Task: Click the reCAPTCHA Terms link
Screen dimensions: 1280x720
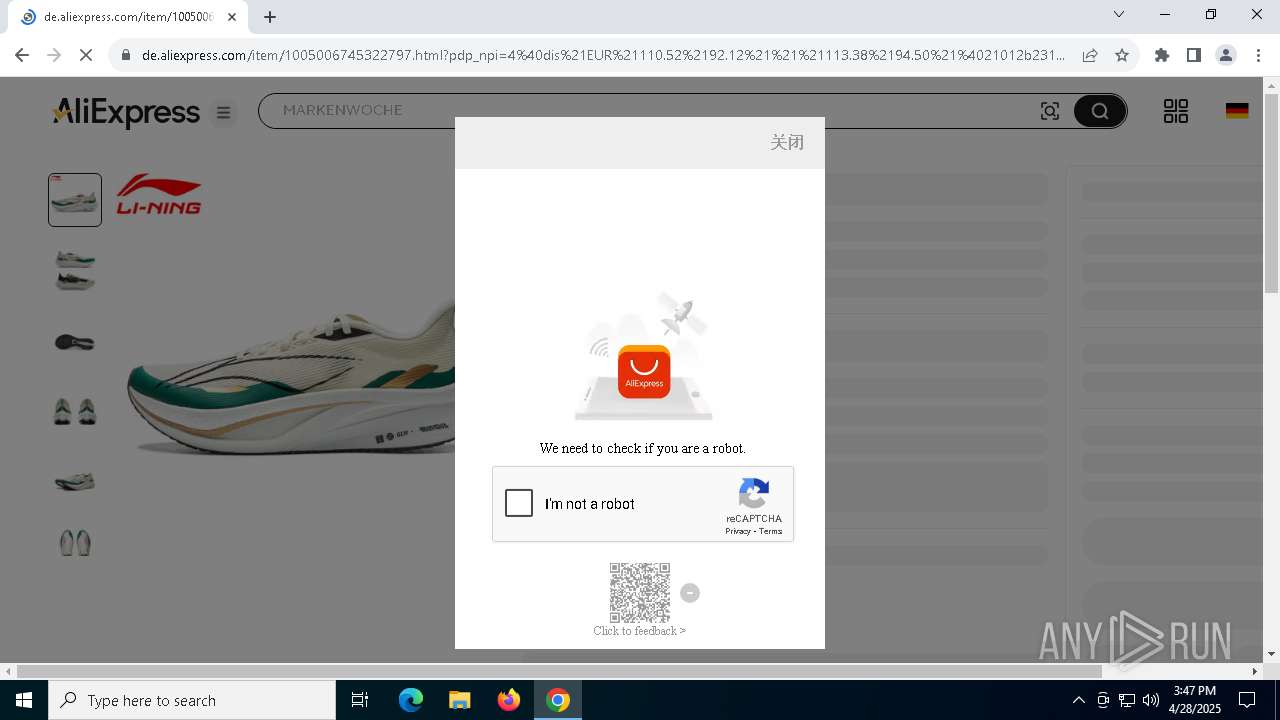Action: [770, 531]
